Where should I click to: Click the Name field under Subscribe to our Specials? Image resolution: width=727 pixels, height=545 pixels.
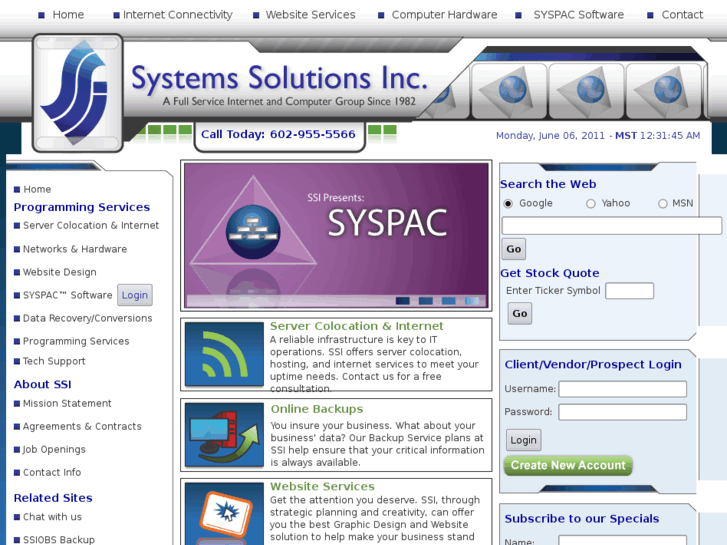622,540
